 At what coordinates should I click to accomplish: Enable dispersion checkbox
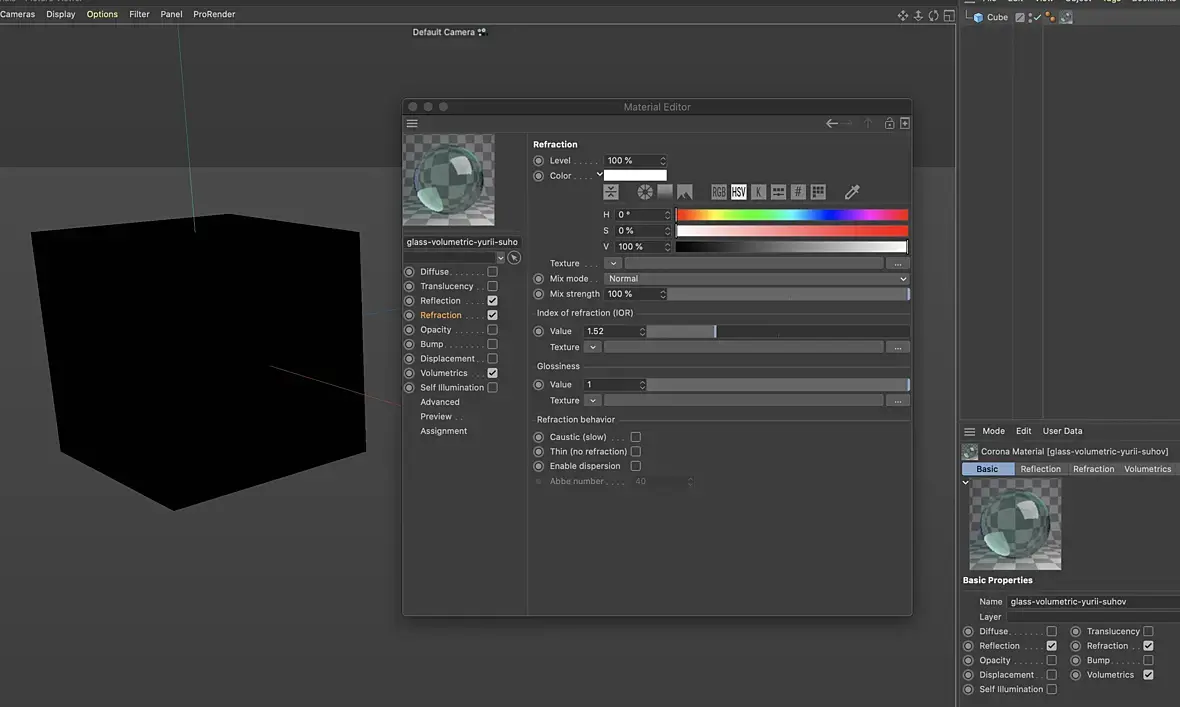tap(636, 466)
